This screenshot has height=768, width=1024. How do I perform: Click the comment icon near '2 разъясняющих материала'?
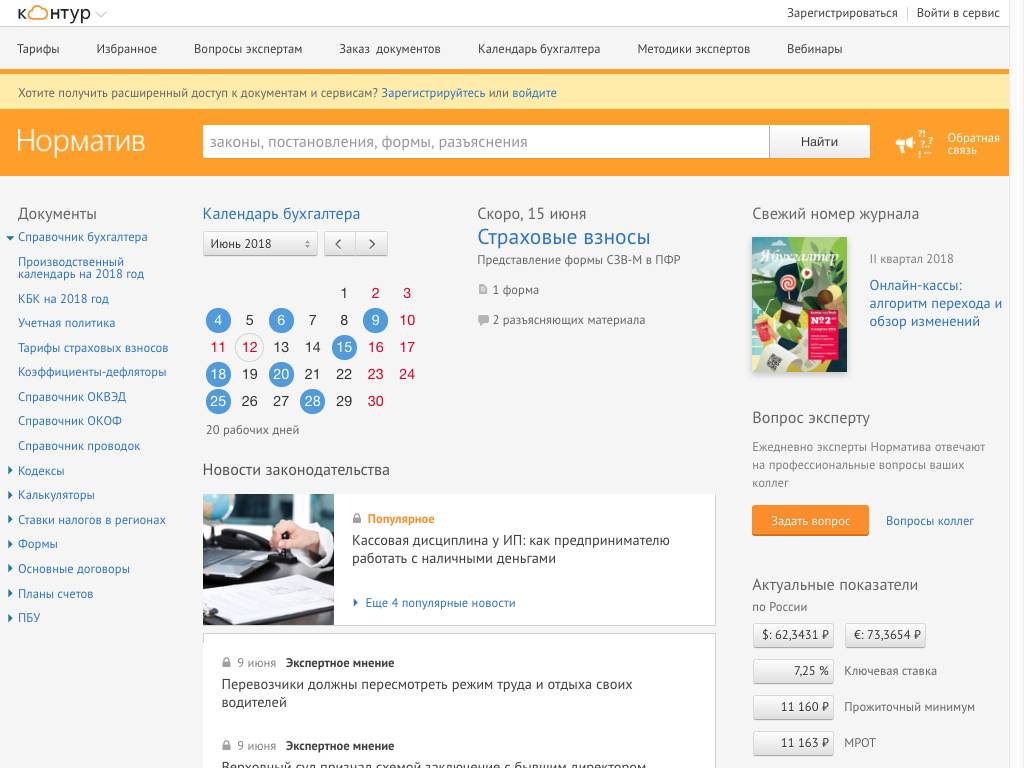tap(483, 321)
